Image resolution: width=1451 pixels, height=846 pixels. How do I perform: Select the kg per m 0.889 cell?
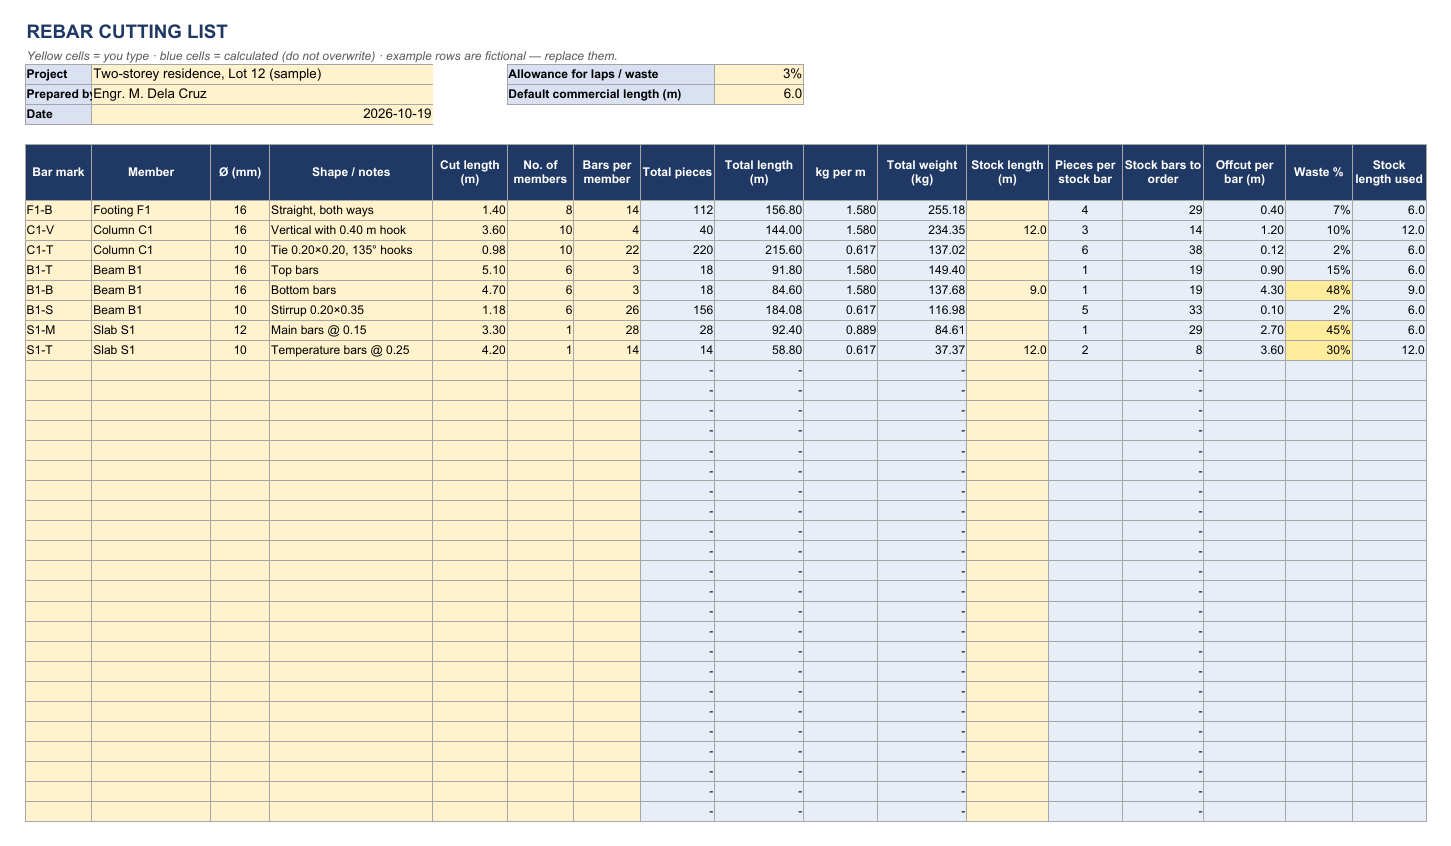pos(840,330)
